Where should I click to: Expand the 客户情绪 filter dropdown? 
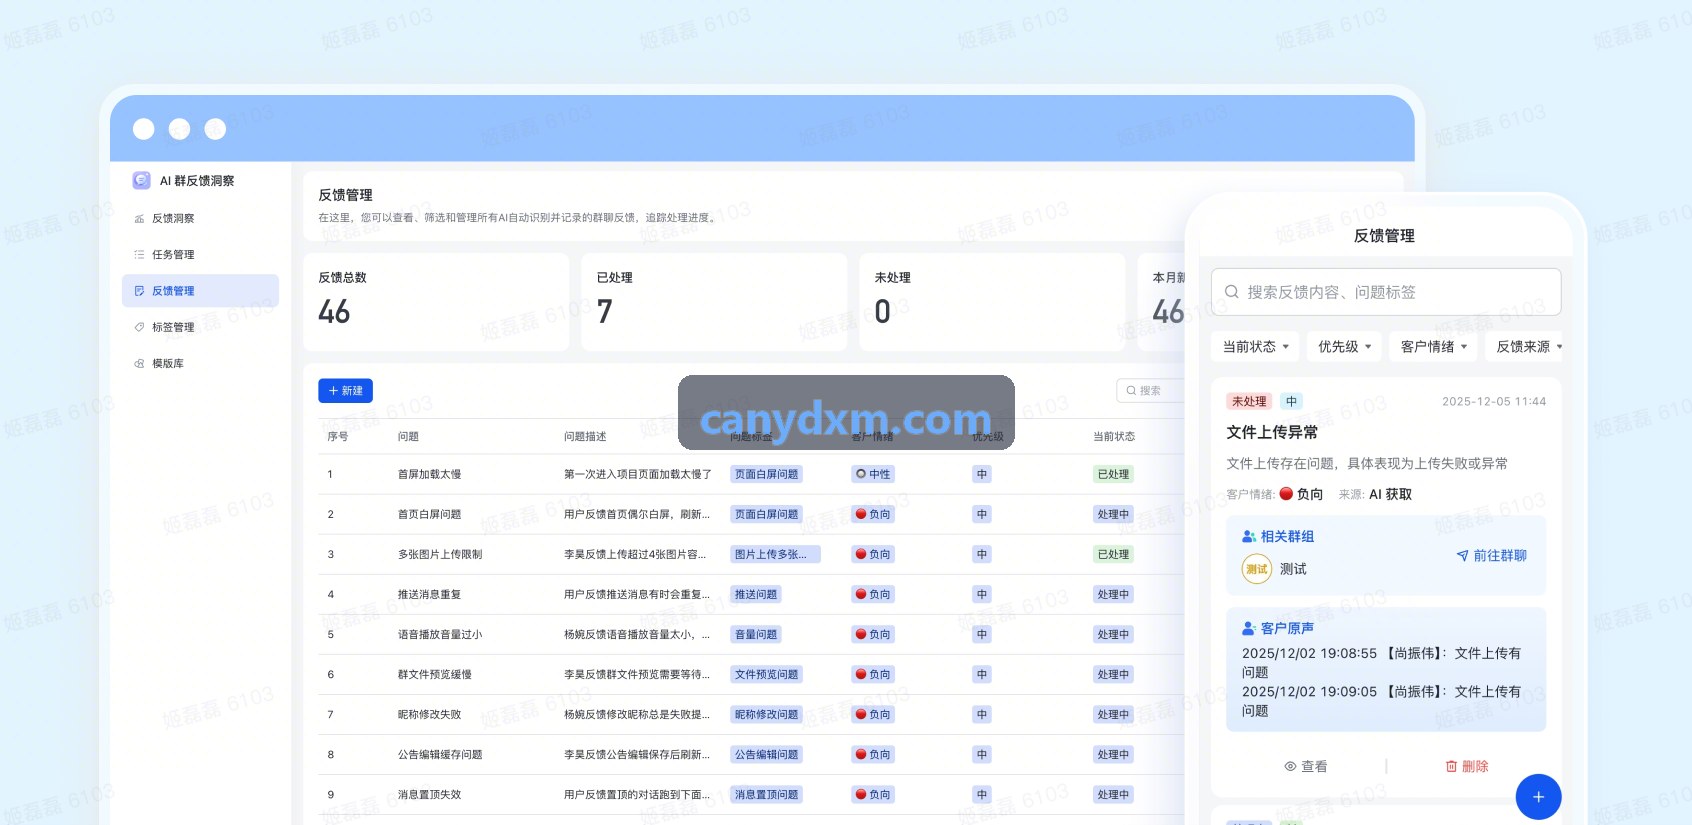pos(1434,347)
